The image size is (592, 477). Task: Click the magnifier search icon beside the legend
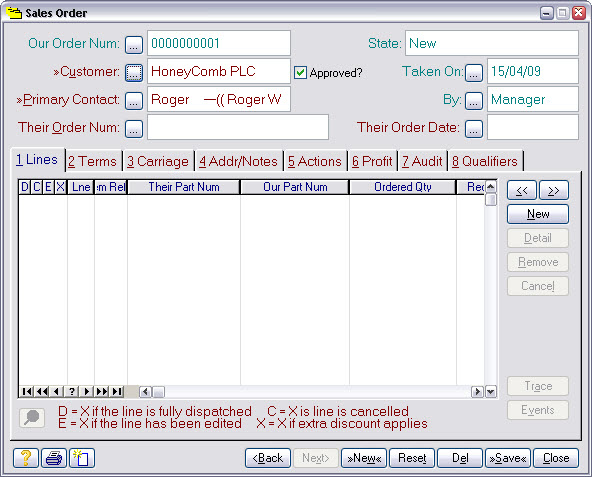32,418
